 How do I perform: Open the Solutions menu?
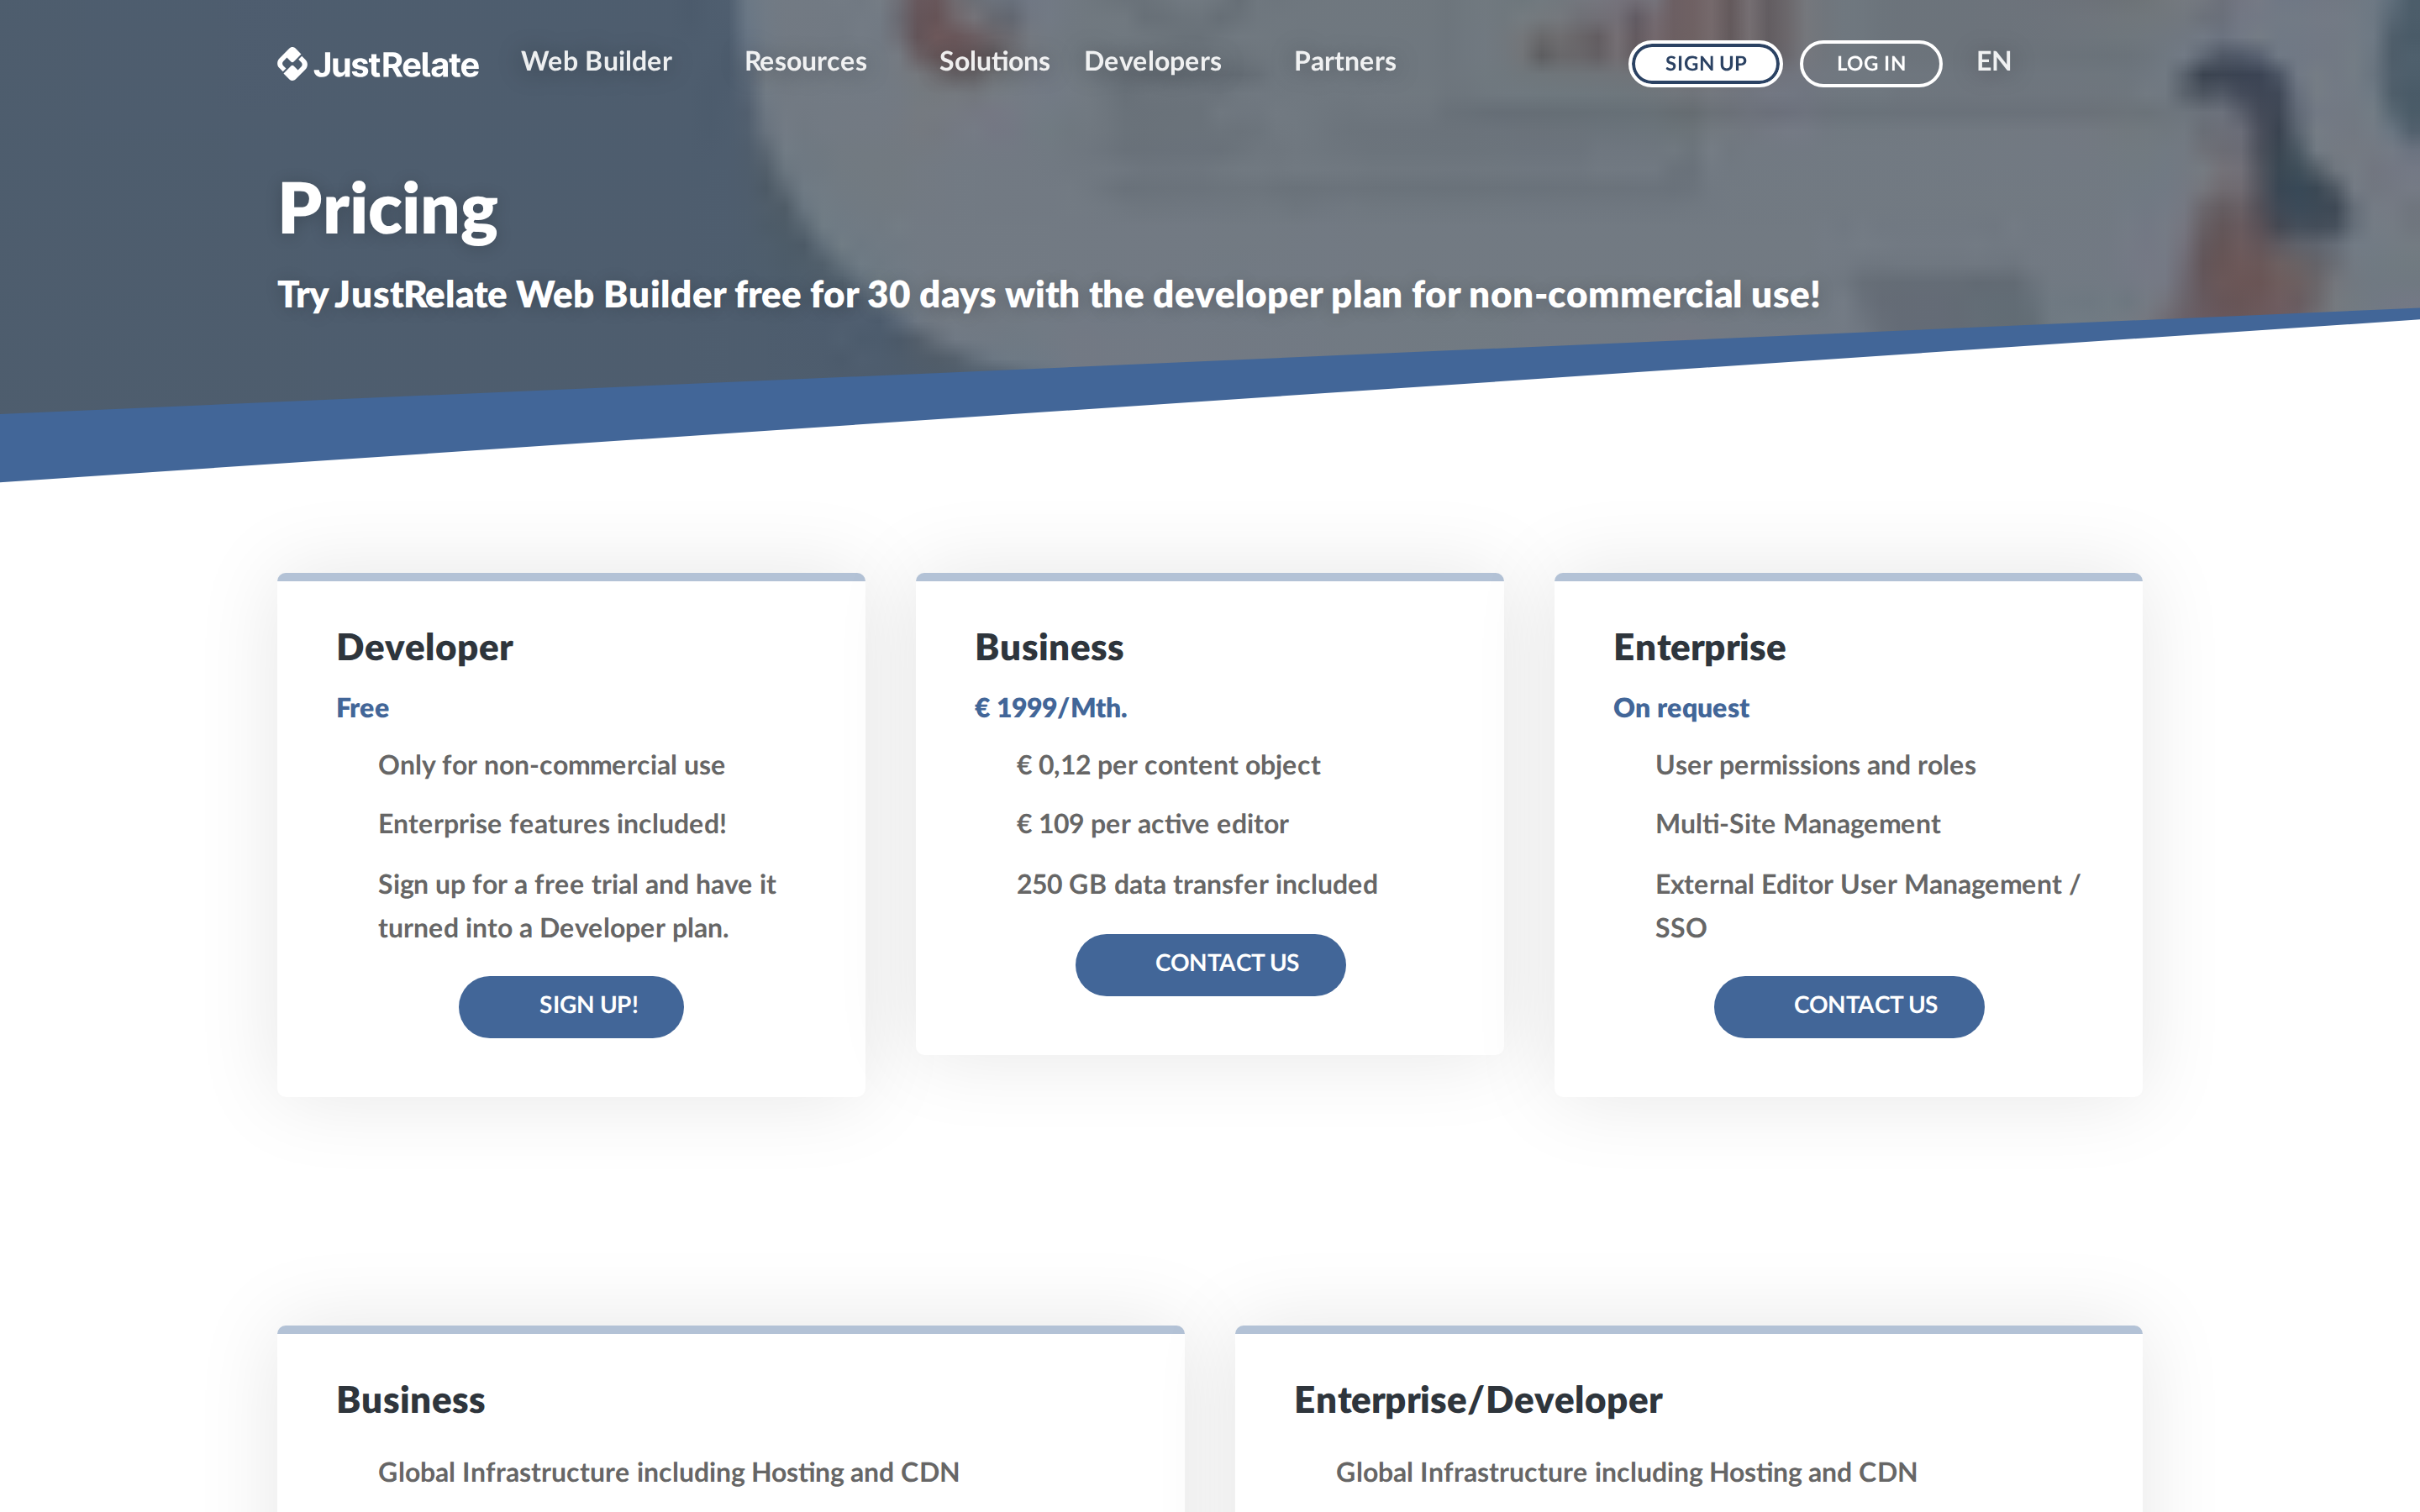(994, 61)
